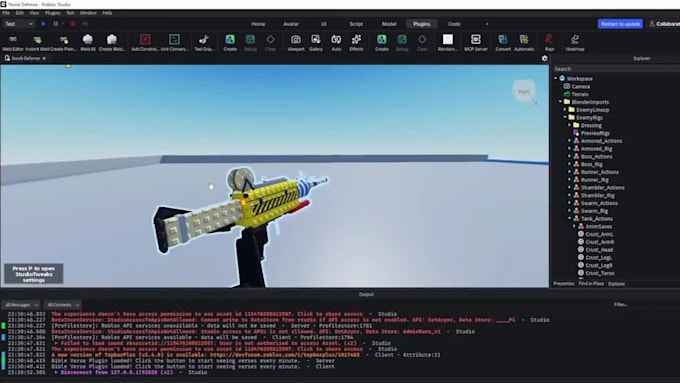Open the All Contexts filter dropdown
This screenshot has width=680, height=383.
(62, 305)
